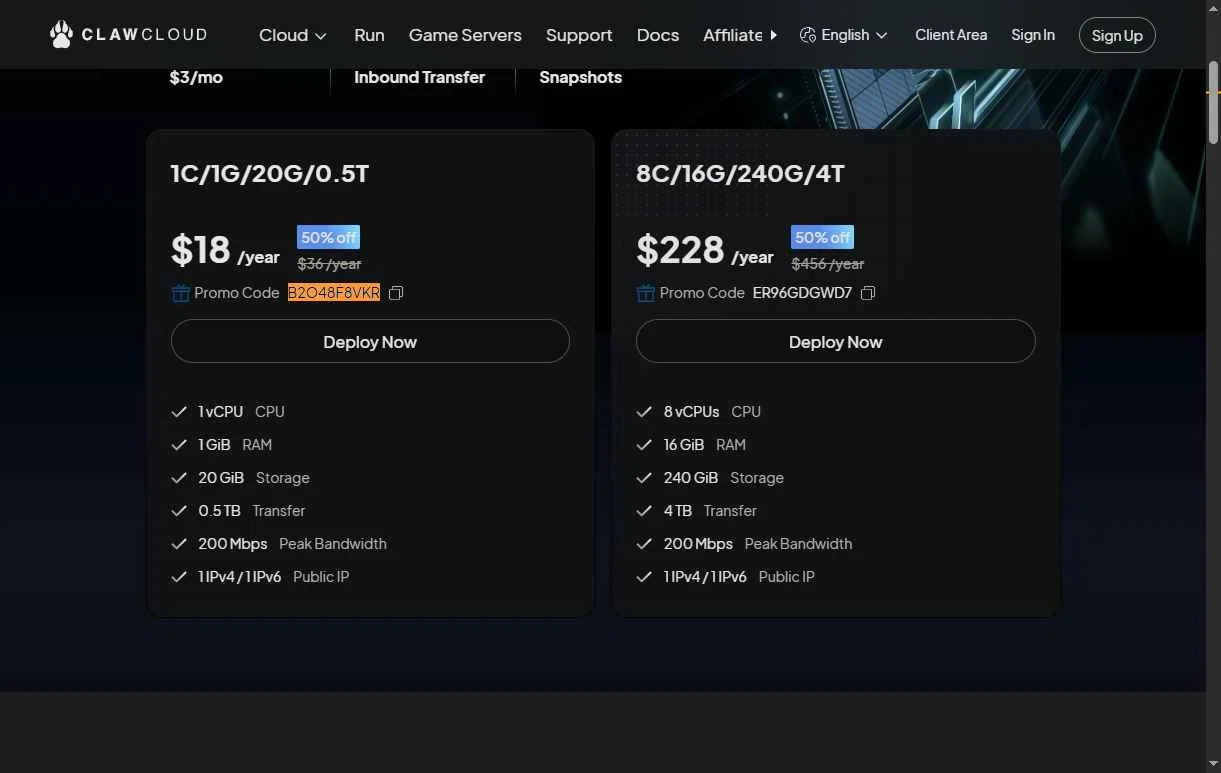
Task: Click the globe language icon
Action: (x=808, y=35)
